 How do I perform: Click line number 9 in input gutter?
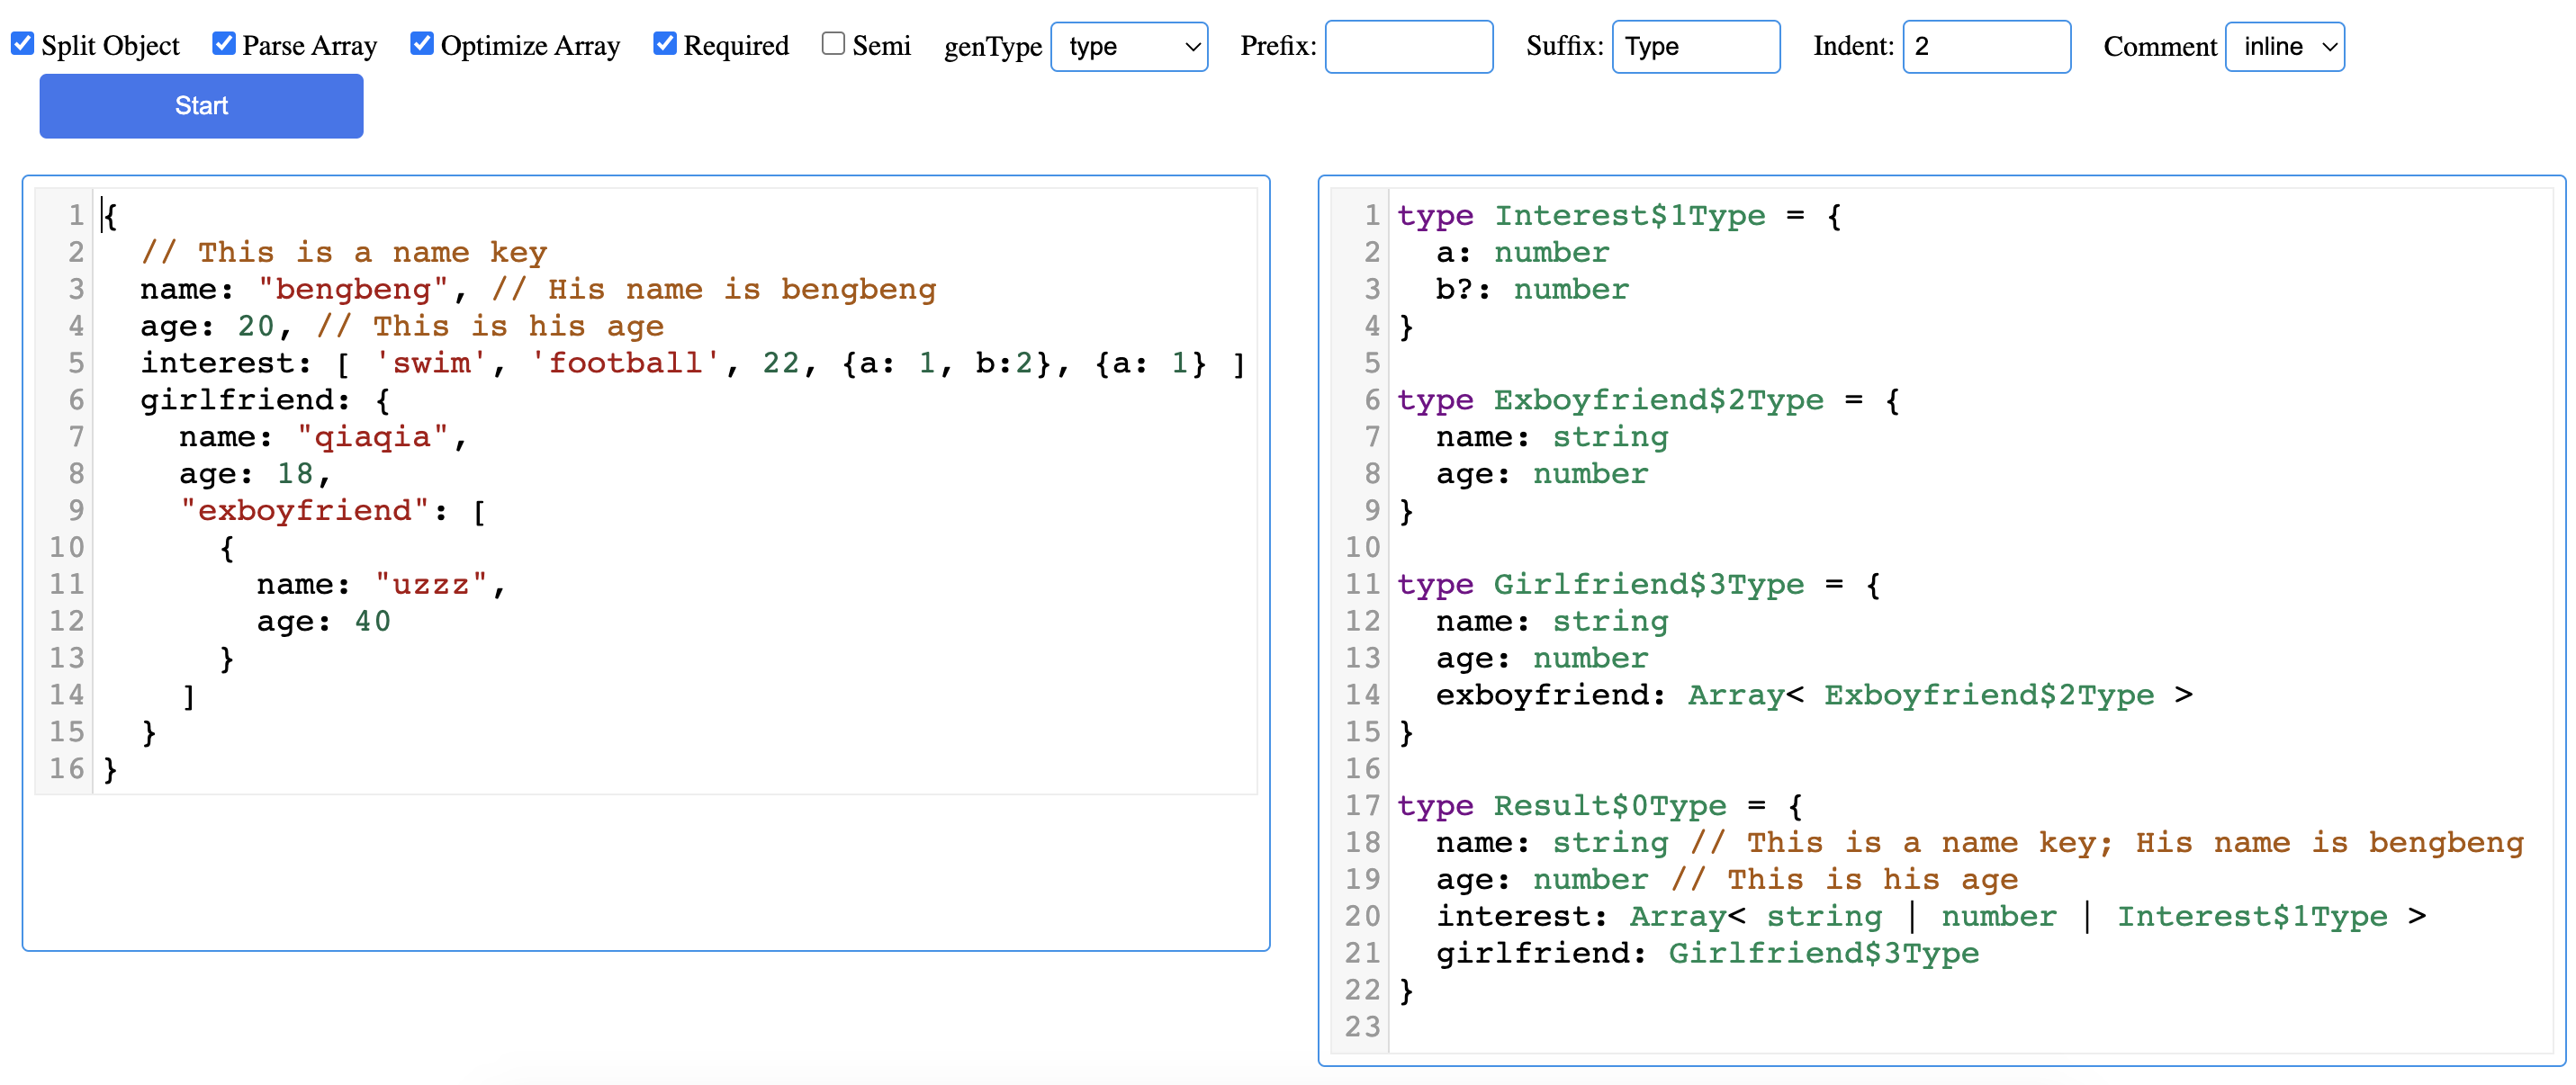point(75,511)
